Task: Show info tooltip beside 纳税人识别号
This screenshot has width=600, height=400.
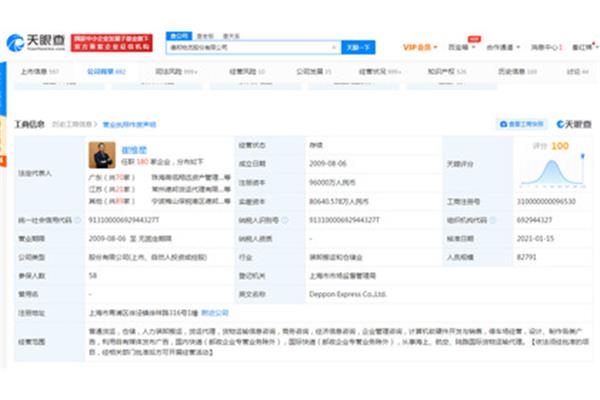Action: pyautogui.click(x=285, y=220)
